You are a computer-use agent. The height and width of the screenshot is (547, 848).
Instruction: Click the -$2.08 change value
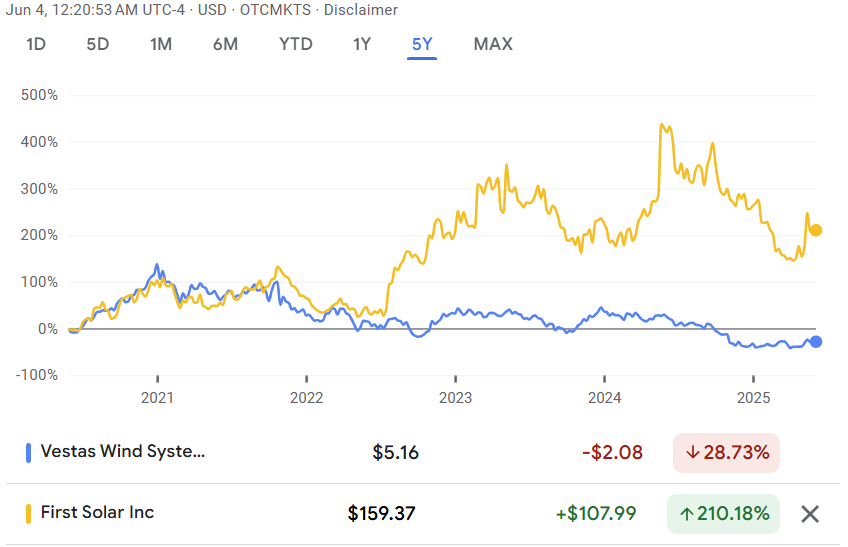click(612, 453)
